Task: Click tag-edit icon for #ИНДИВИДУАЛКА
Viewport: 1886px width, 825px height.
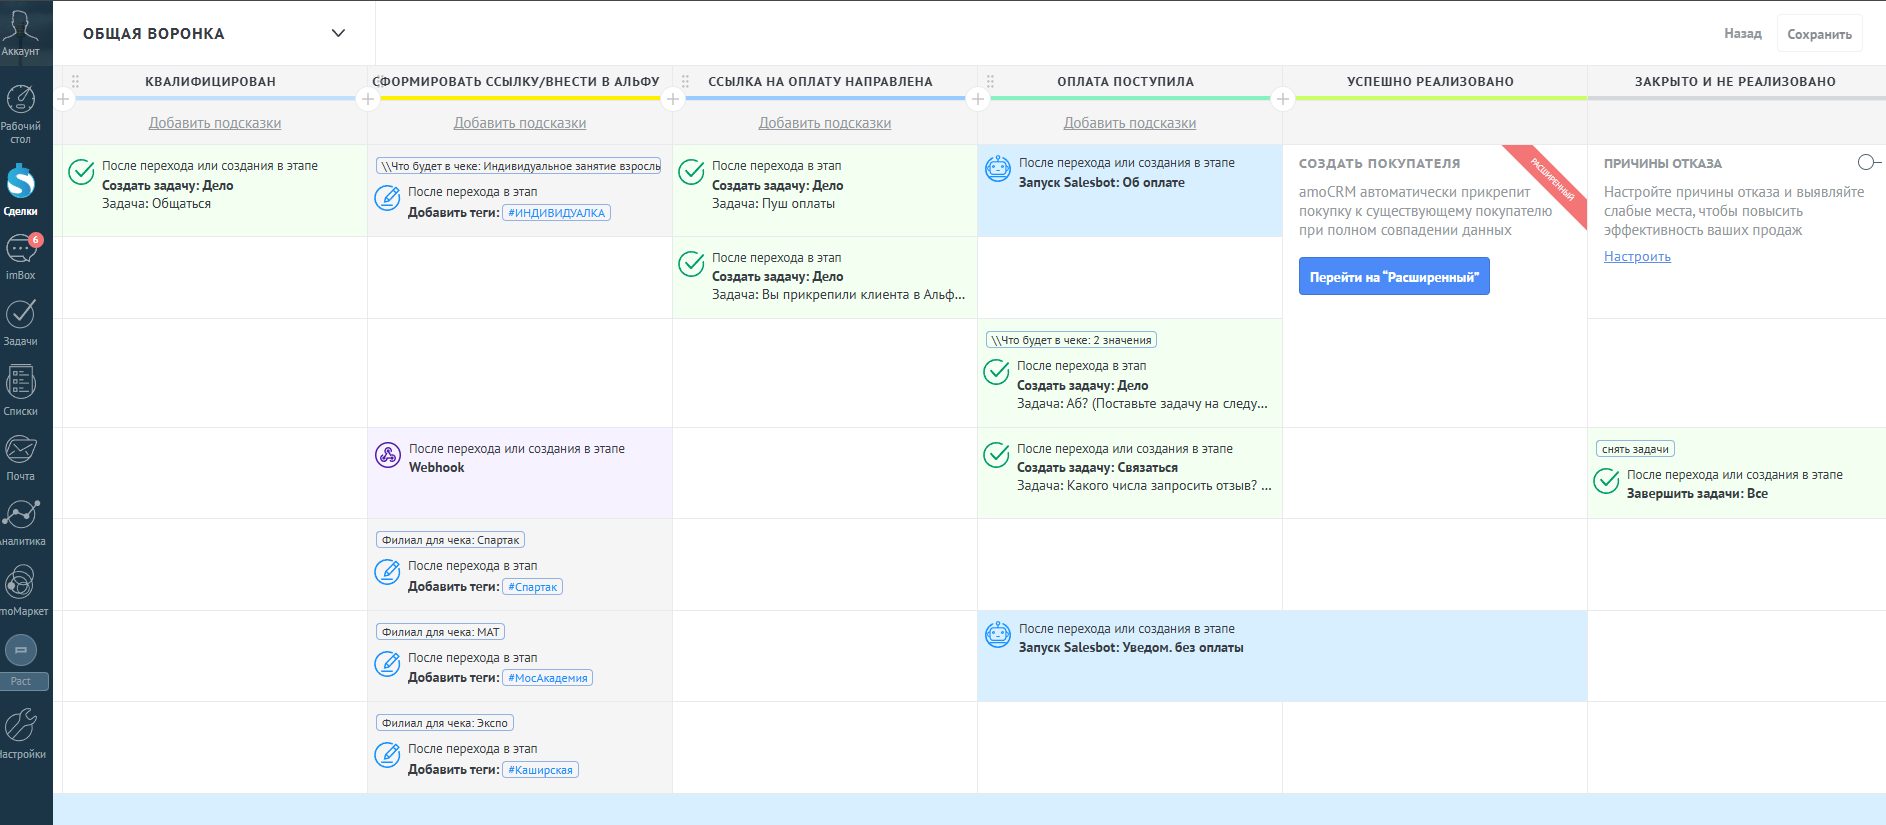Action: click(x=387, y=198)
